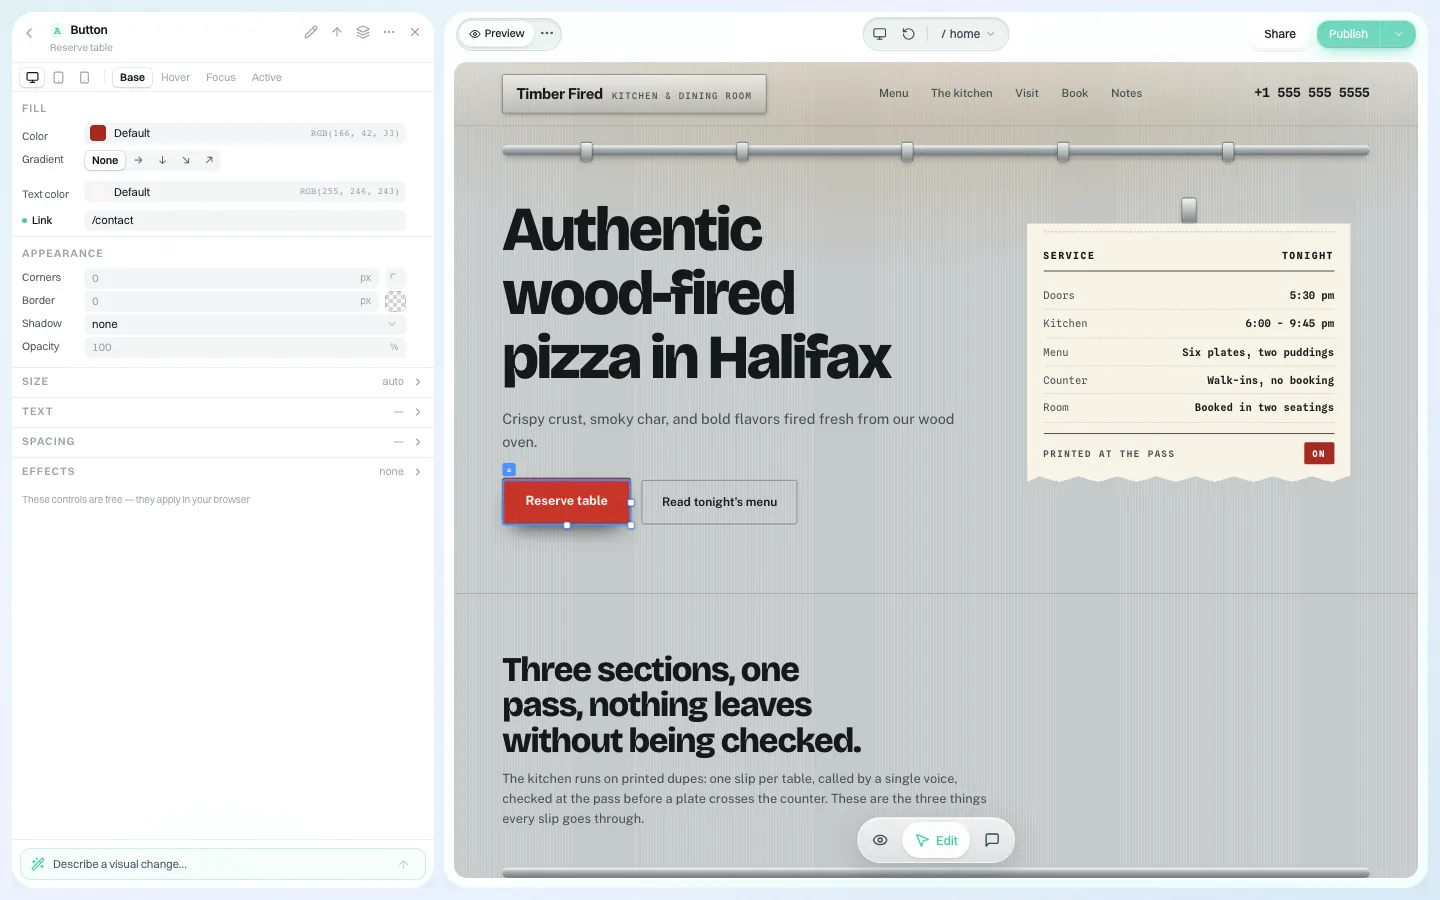Screen dimensions: 1440x900
Task: Click the Opacity input field
Action: 245,347
